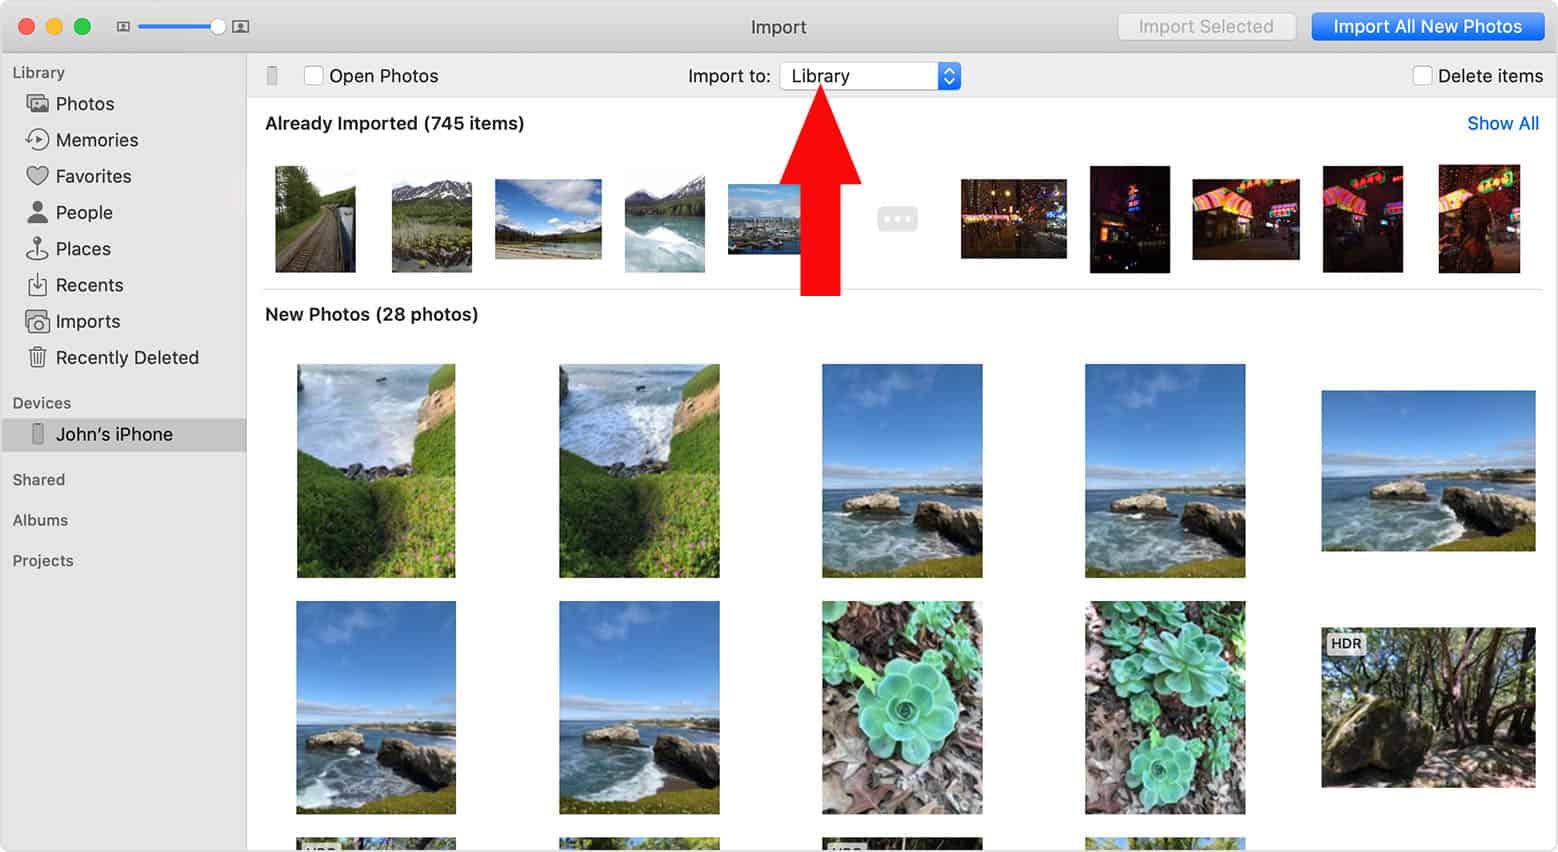Click the thumbnail zoom slider knob
The image size is (1558, 852).
point(217,27)
